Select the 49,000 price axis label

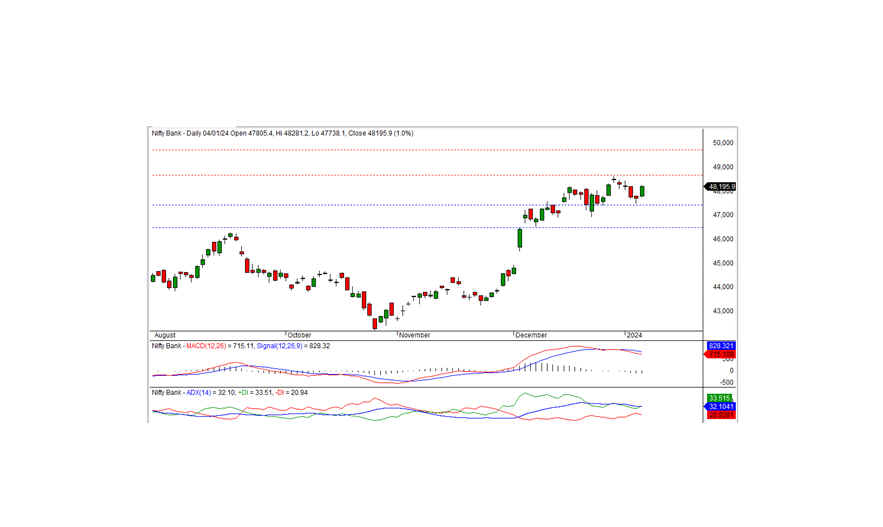[x=723, y=167]
